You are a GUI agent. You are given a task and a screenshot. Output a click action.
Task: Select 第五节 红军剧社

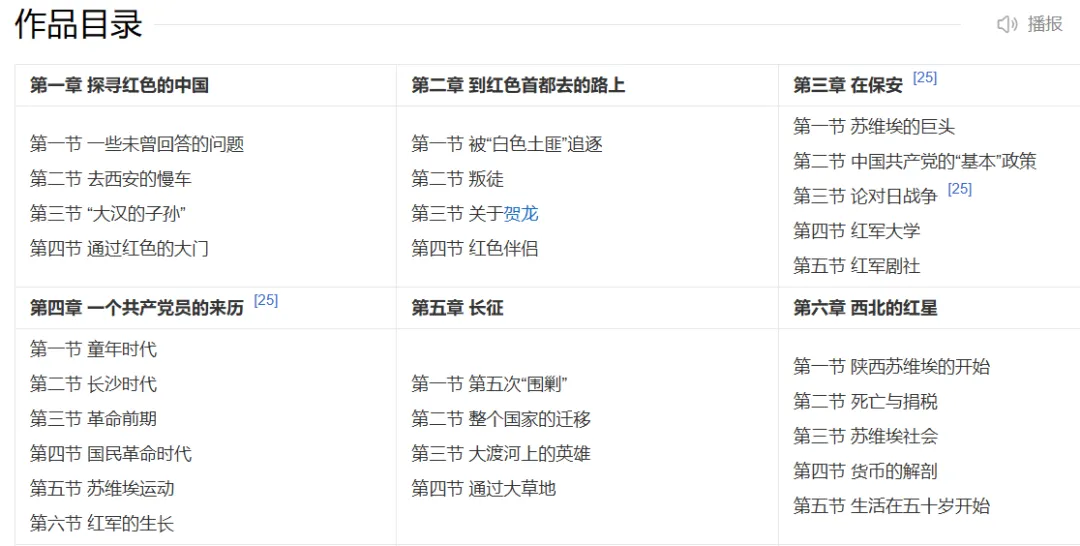click(856, 266)
